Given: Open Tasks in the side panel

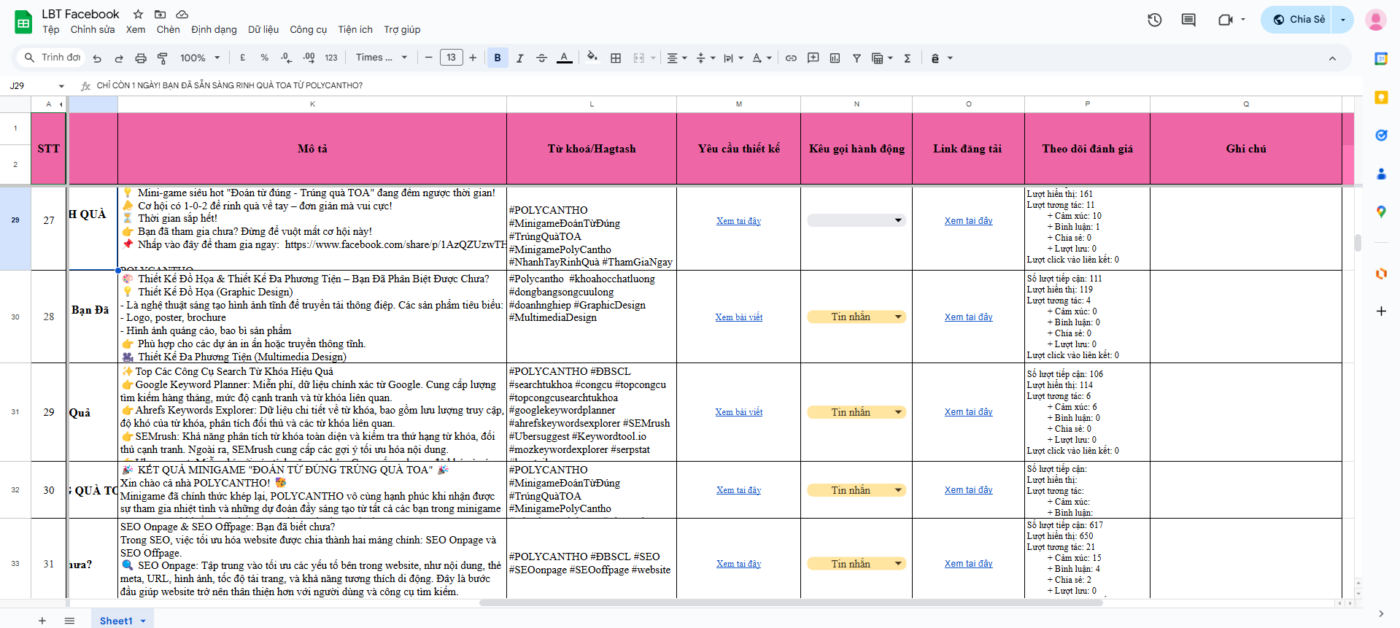Looking at the screenshot, I should pyautogui.click(x=1381, y=135).
